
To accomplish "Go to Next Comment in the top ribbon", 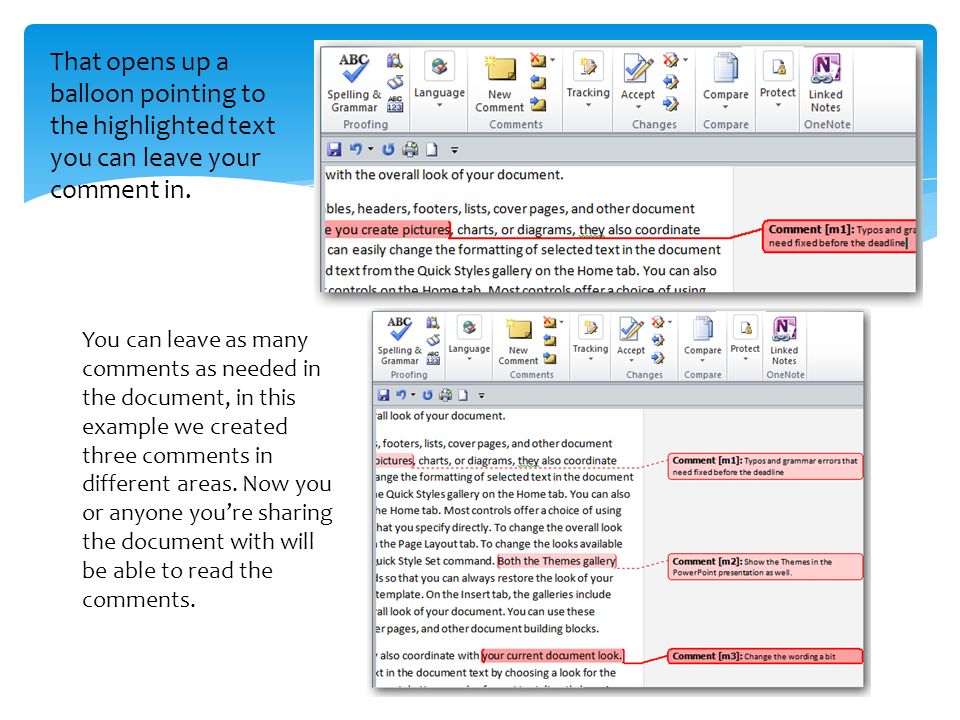I will tap(538, 104).
